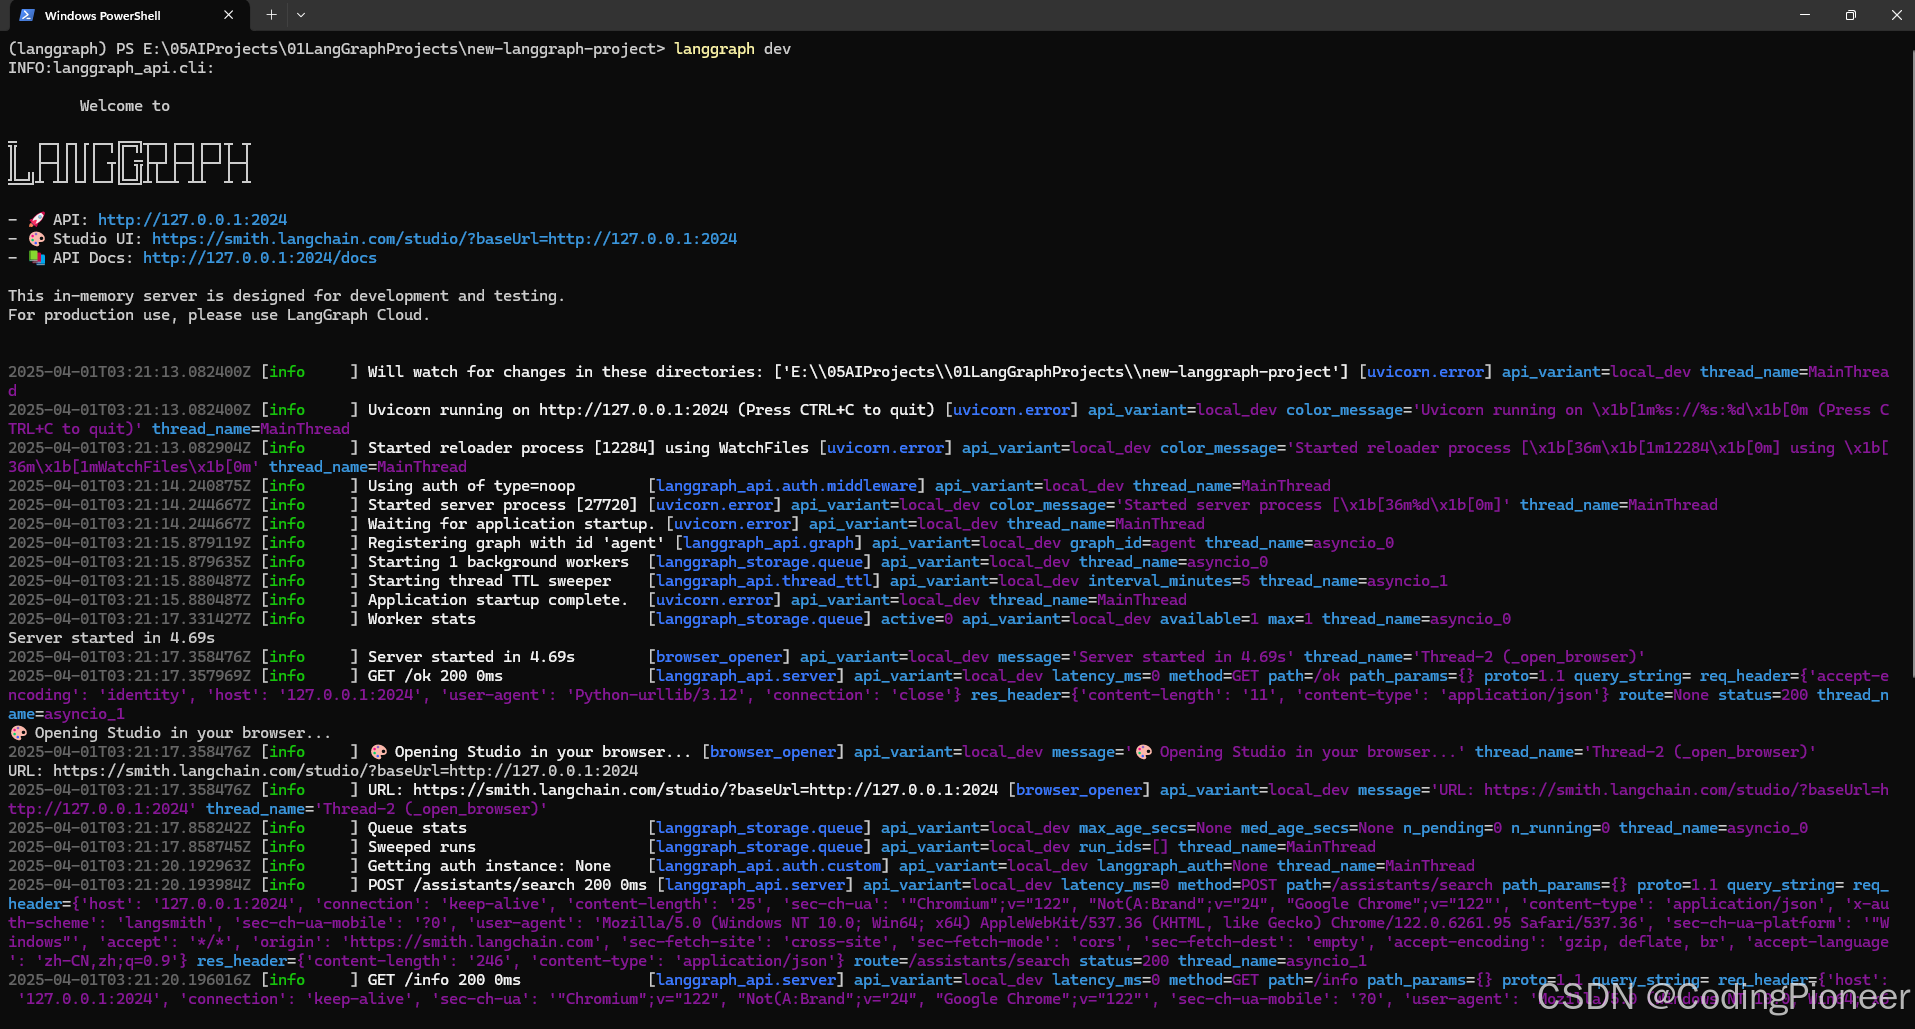Click 'n_pending=0' value in Queue stats
1915x1029 pixels.
[x=1452, y=828]
